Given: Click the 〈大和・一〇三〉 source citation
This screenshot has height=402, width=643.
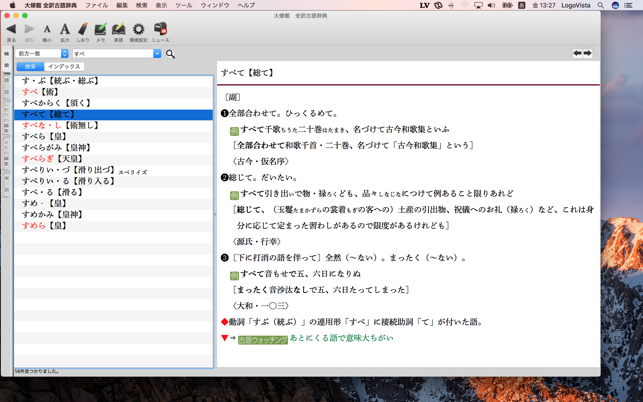Looking at the screenshot, I should [261, 306].
